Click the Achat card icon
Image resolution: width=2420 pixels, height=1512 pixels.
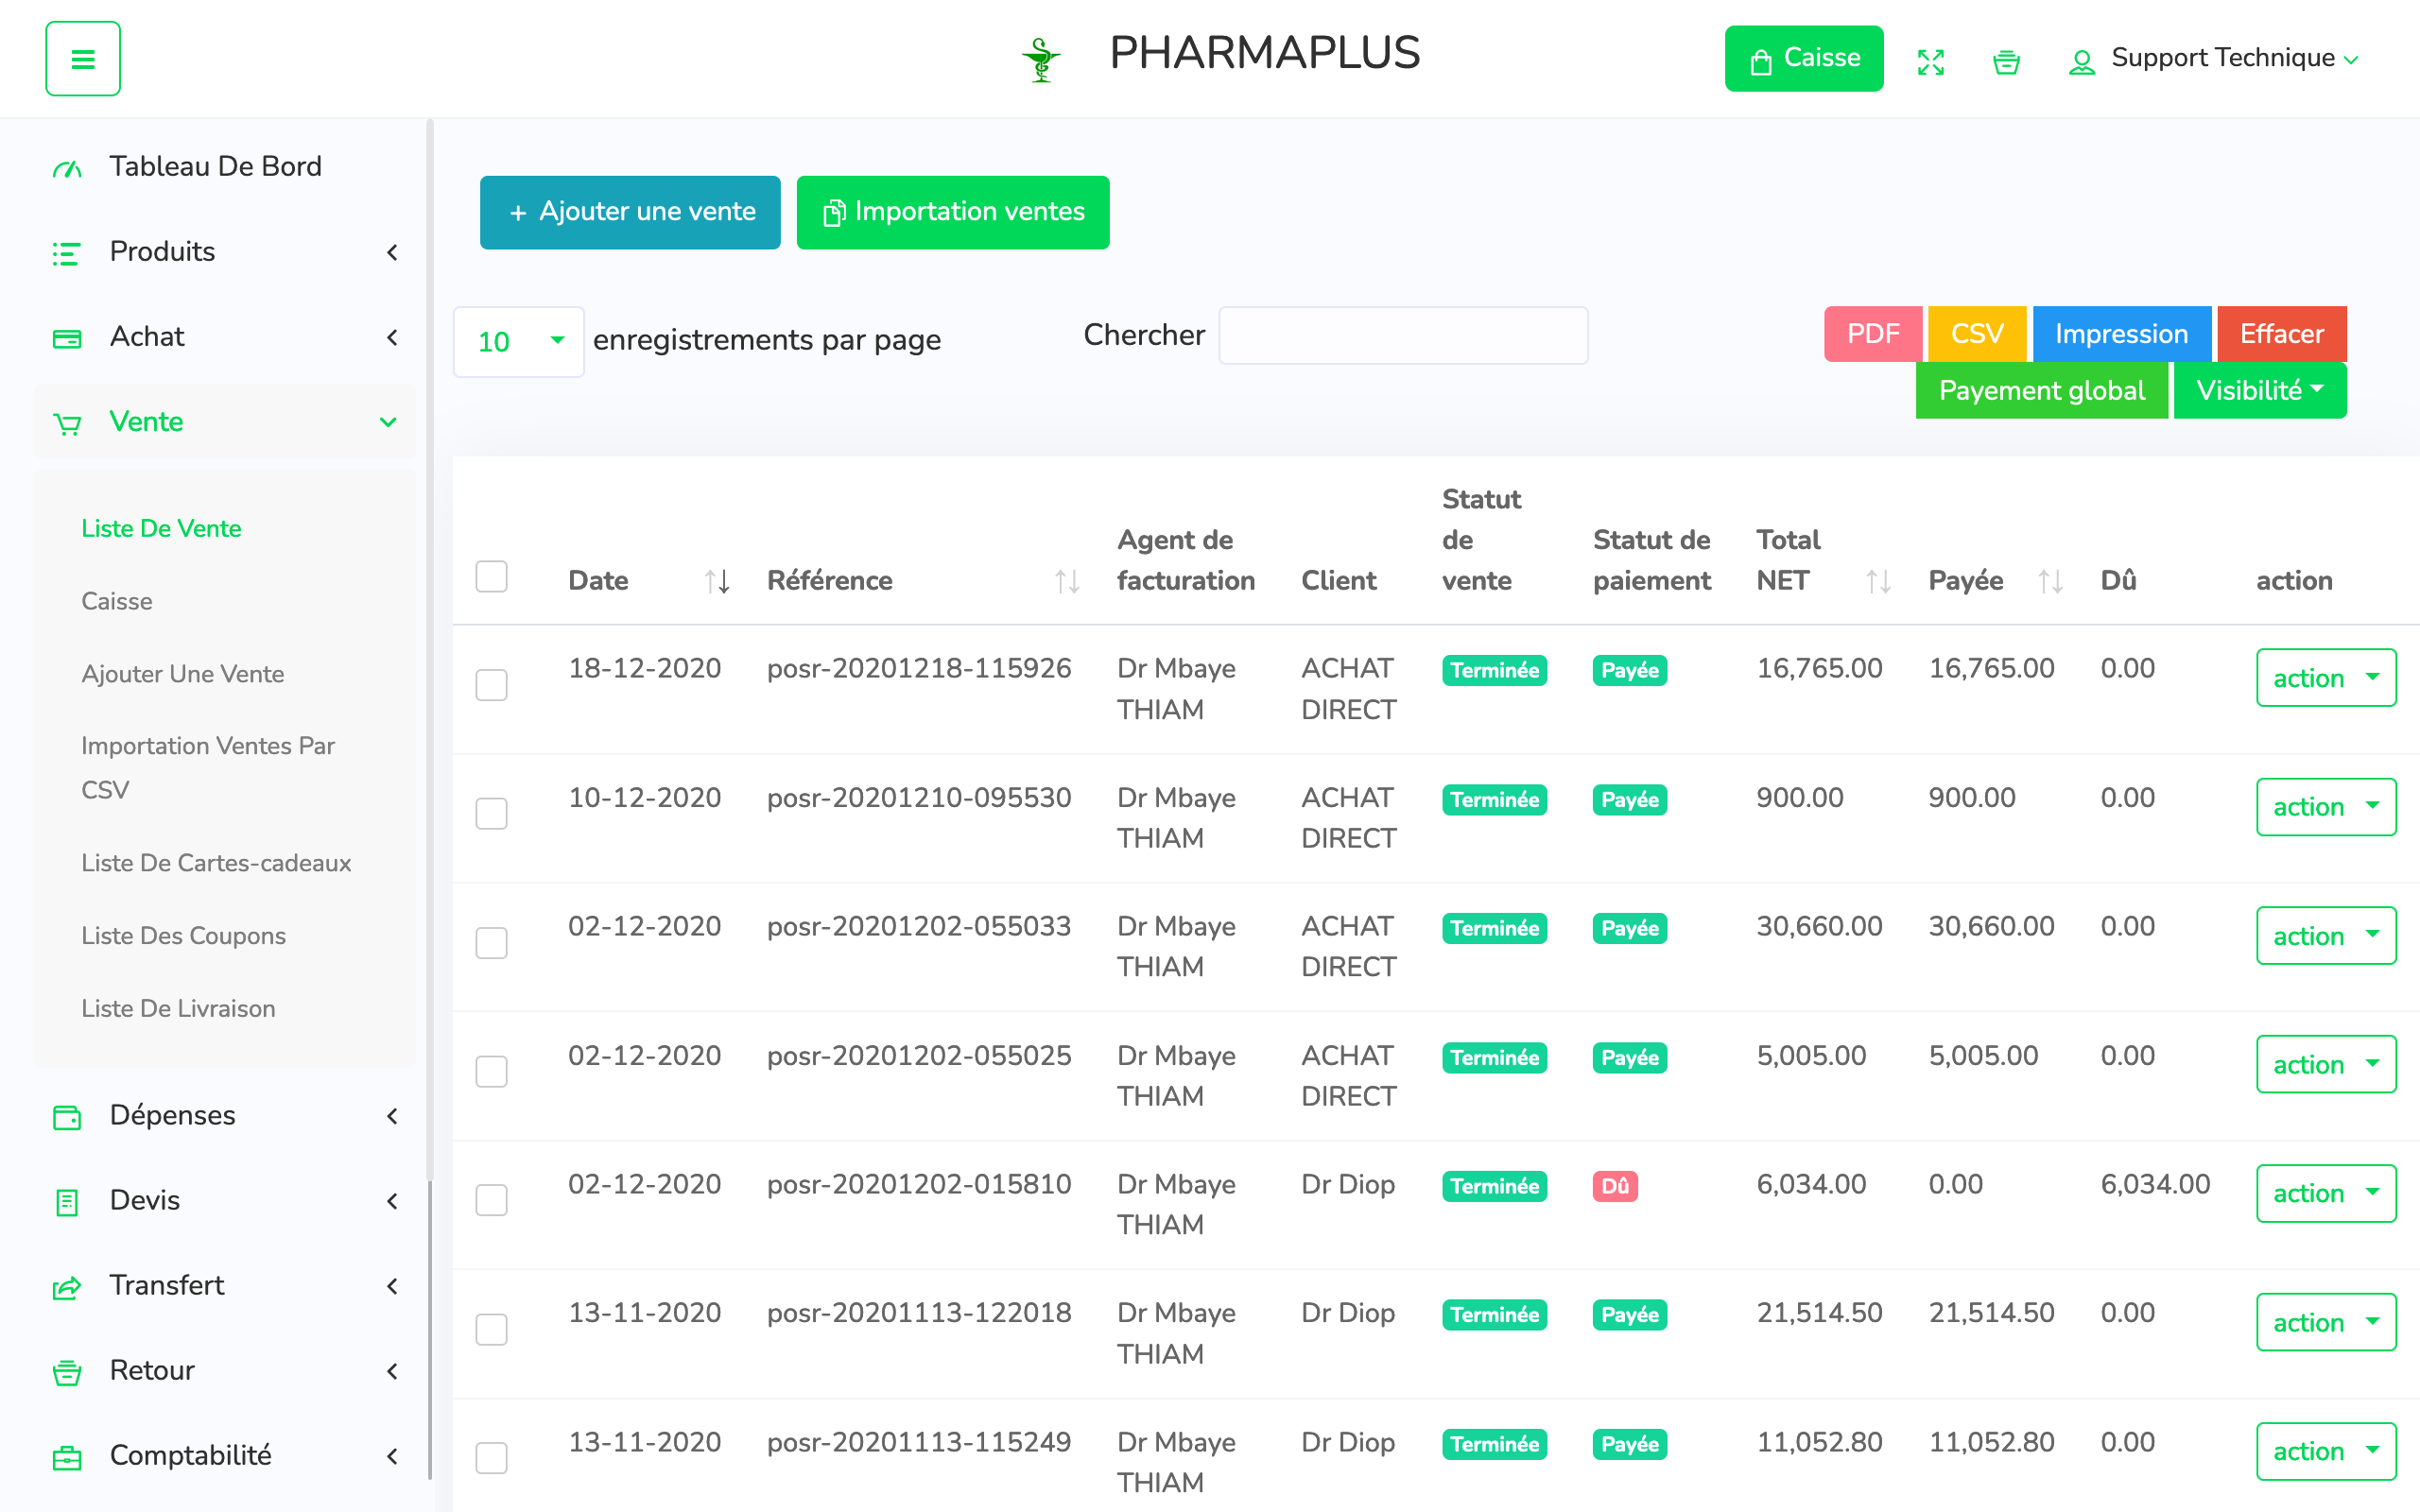(67, 338)
